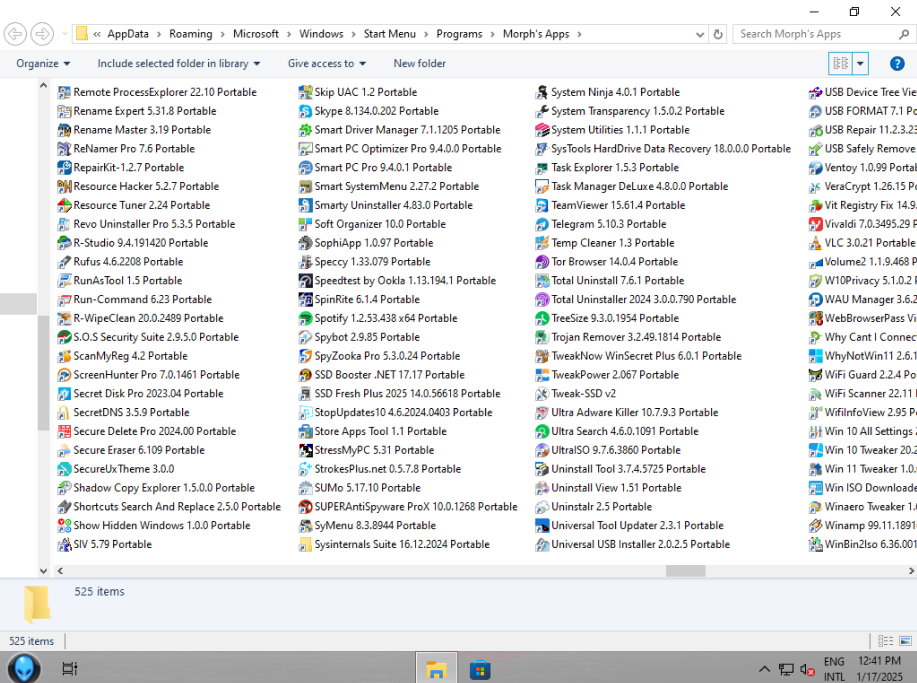This screenshot has height=683, width=917.
Task: Click the New folder button
Action: pyautogui.click(x=419, y=64)
